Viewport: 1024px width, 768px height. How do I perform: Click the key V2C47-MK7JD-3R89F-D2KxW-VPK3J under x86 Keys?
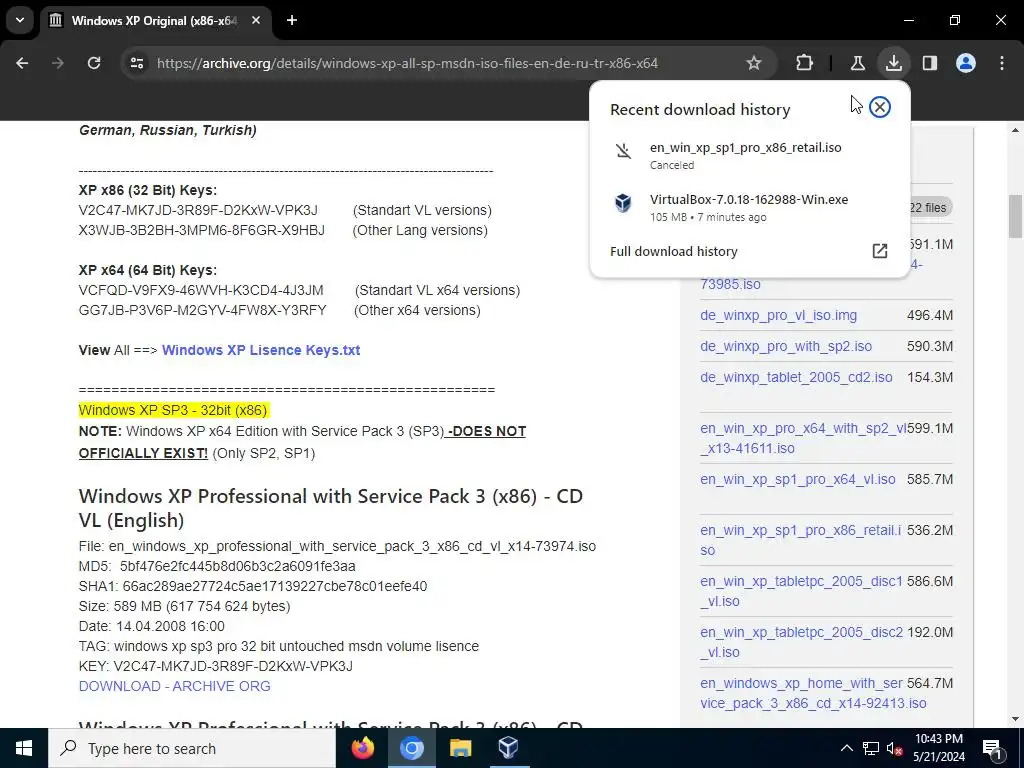pos(198,210)
